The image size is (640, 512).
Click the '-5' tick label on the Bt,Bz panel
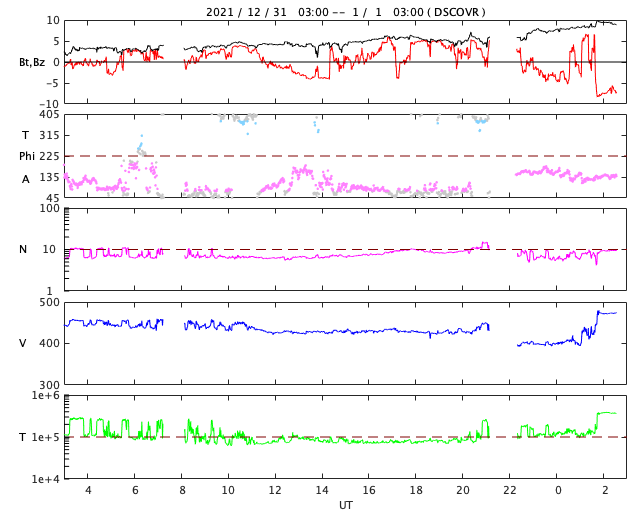point(53,83)
